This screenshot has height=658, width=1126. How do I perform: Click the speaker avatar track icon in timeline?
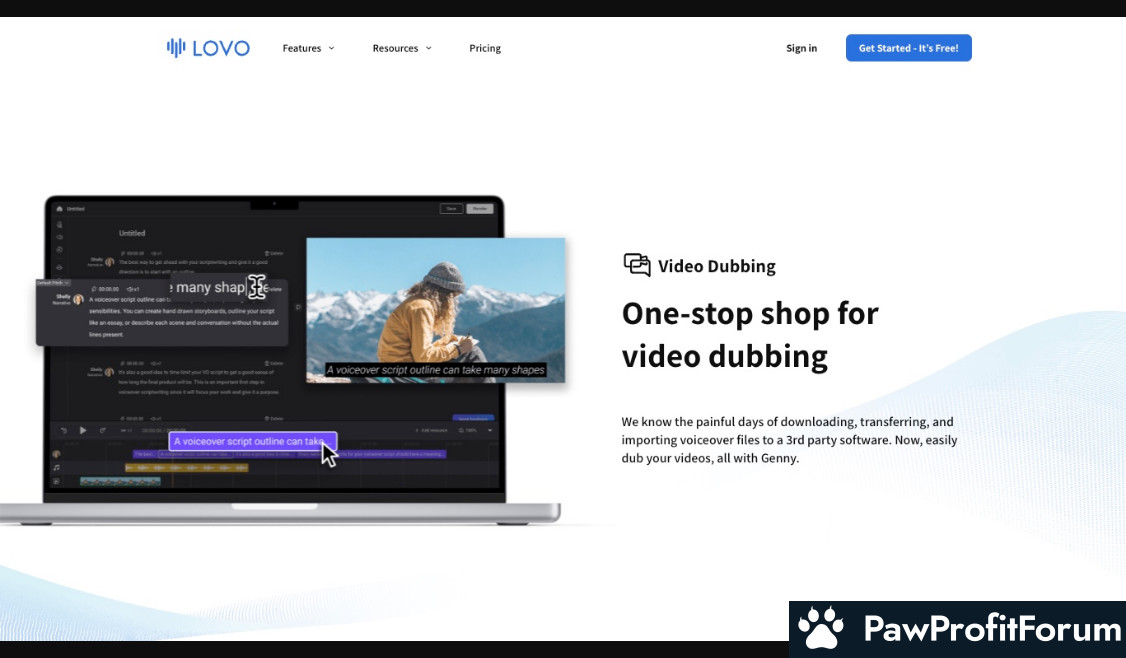pos(57,454)
